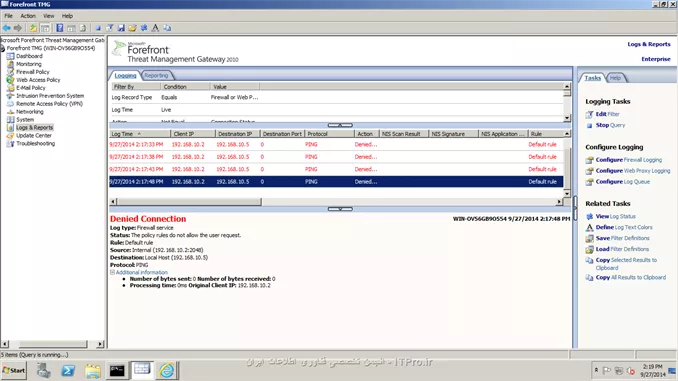Click the icon beside Configure Firewall Logging

(x=589, y=160)
